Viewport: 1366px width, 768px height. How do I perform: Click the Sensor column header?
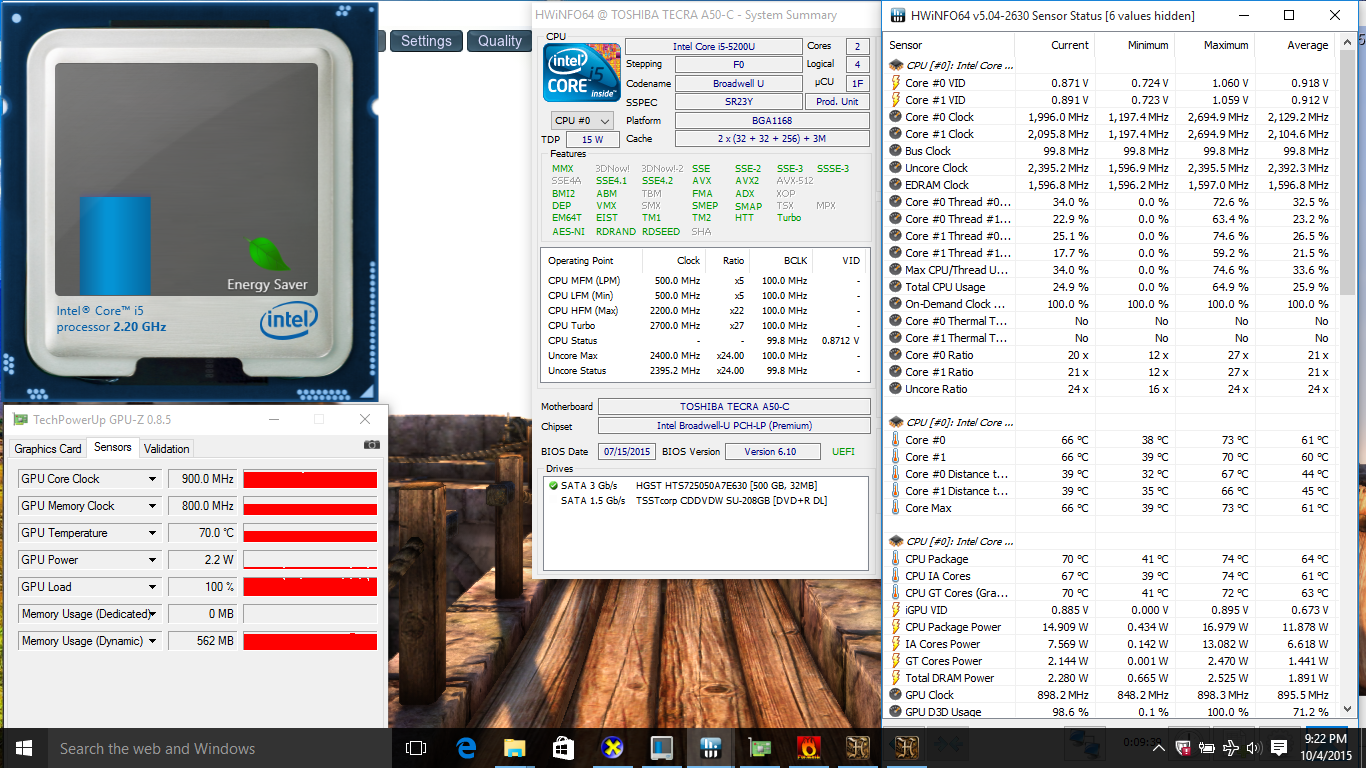[x=950, y=45]
